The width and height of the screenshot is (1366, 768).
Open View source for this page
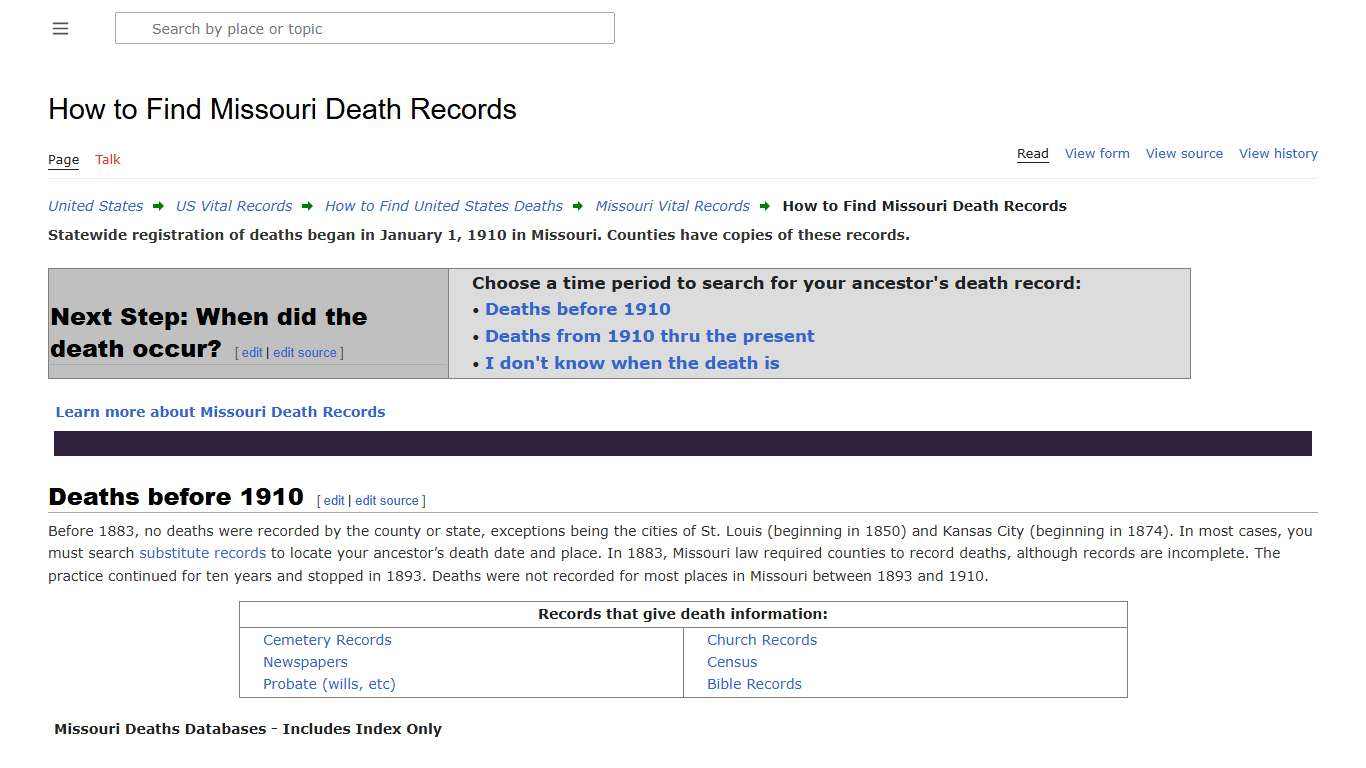[1184, 153]
